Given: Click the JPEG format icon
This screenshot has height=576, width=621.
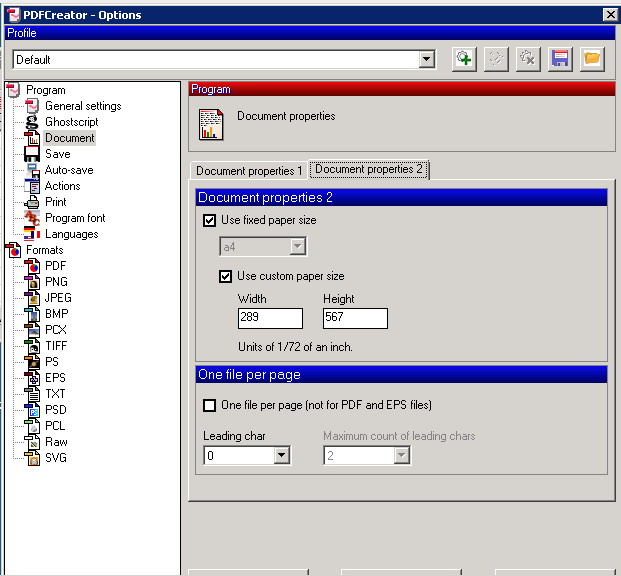Looking at the screenshot, I should coord(32,298).
